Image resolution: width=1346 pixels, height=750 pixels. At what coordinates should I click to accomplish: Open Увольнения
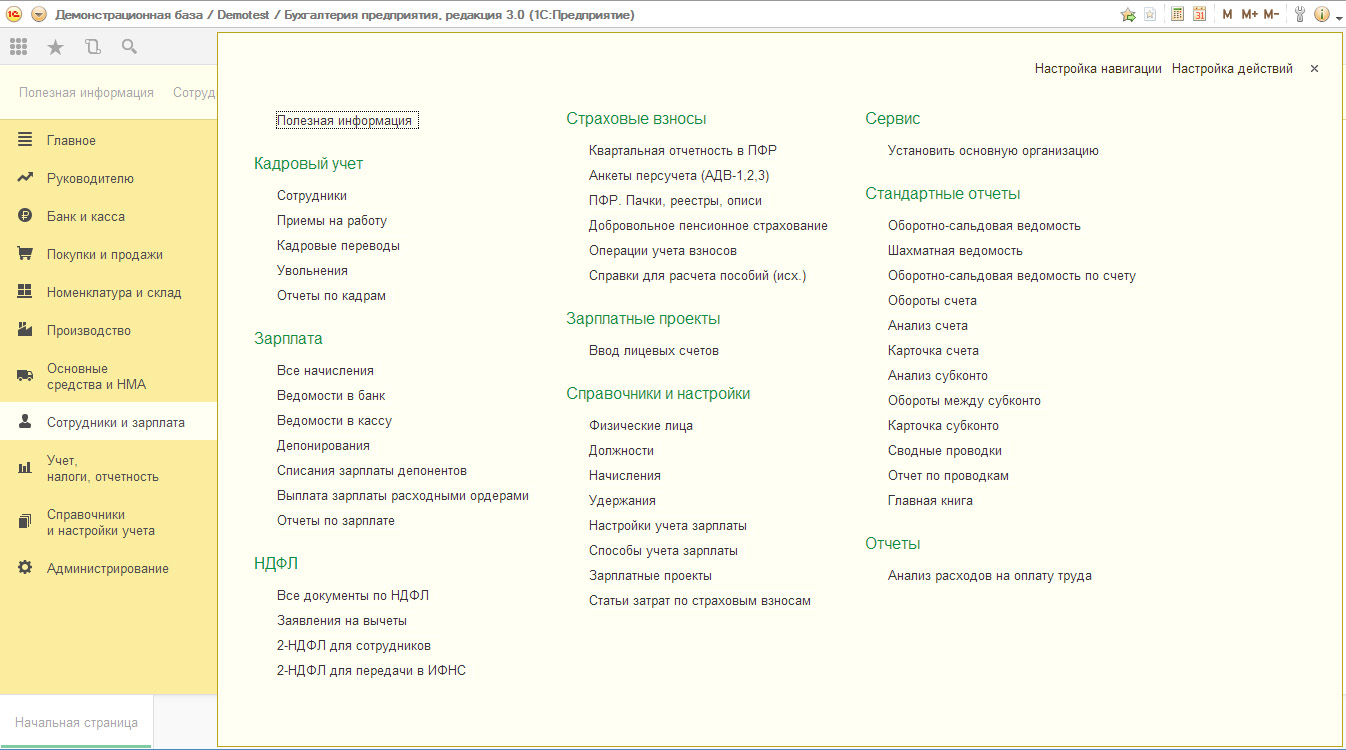tap(313, 271)
